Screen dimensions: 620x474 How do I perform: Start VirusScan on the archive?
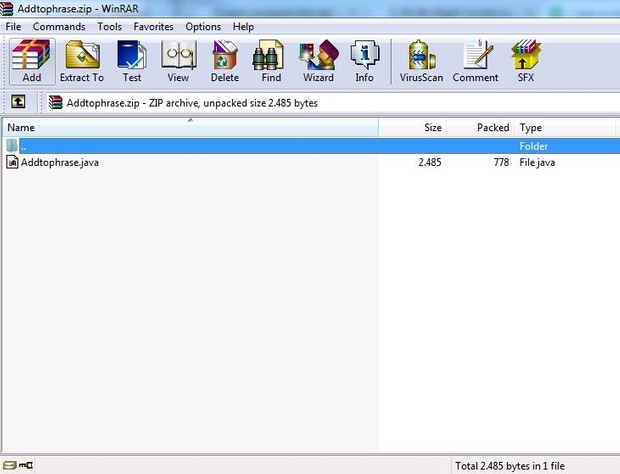[x=421, y=61]
